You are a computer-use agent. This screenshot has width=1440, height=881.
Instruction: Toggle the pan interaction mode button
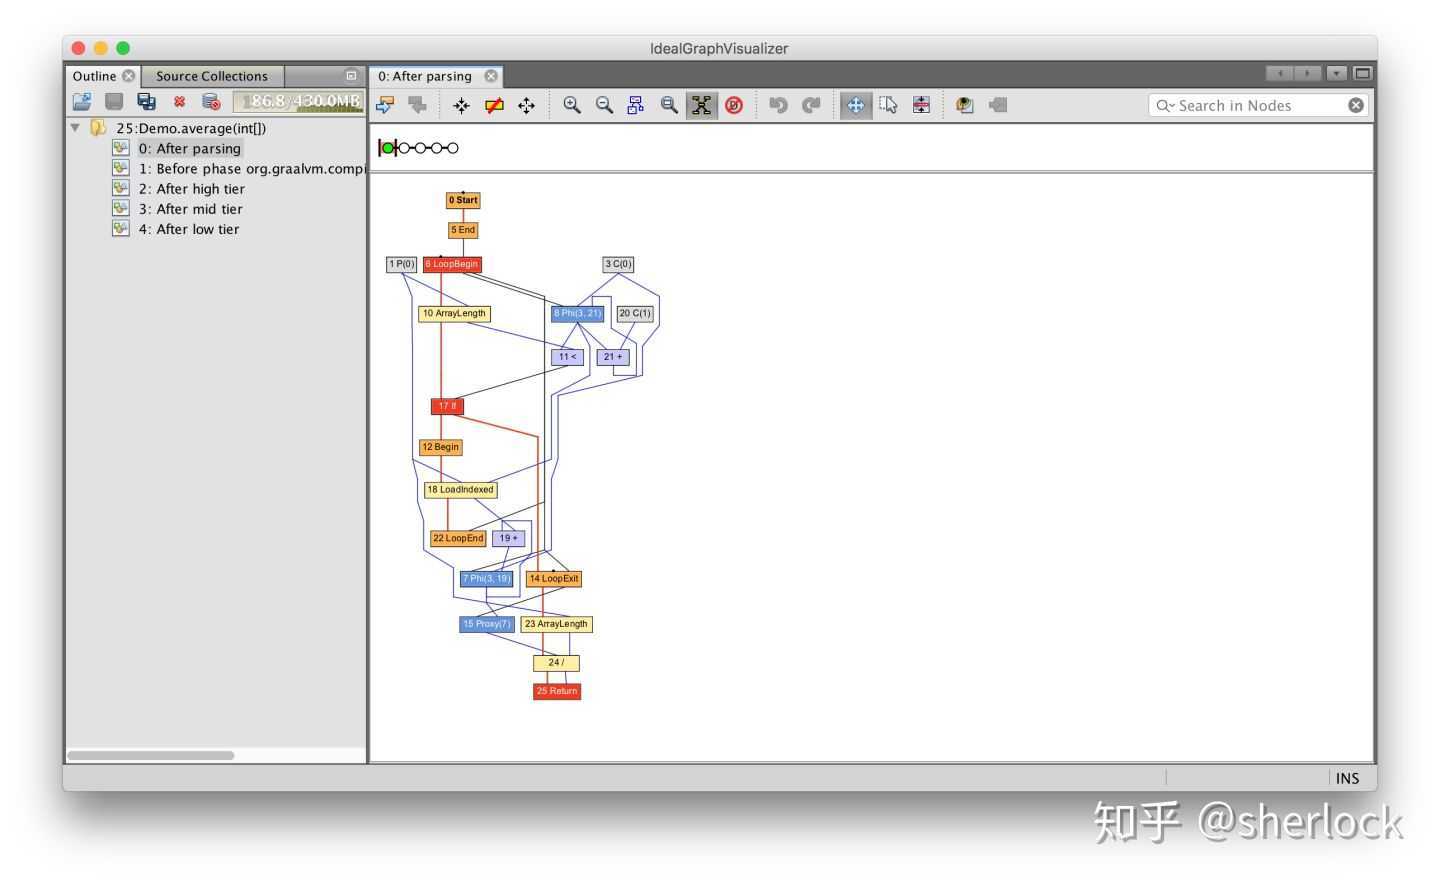pyautogui.click(x=855, y=105)
